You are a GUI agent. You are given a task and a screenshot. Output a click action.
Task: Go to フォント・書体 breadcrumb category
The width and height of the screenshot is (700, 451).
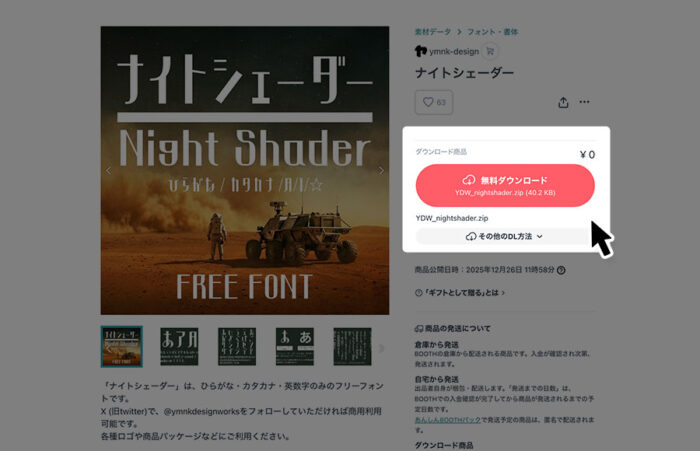[x=492, y=32]
